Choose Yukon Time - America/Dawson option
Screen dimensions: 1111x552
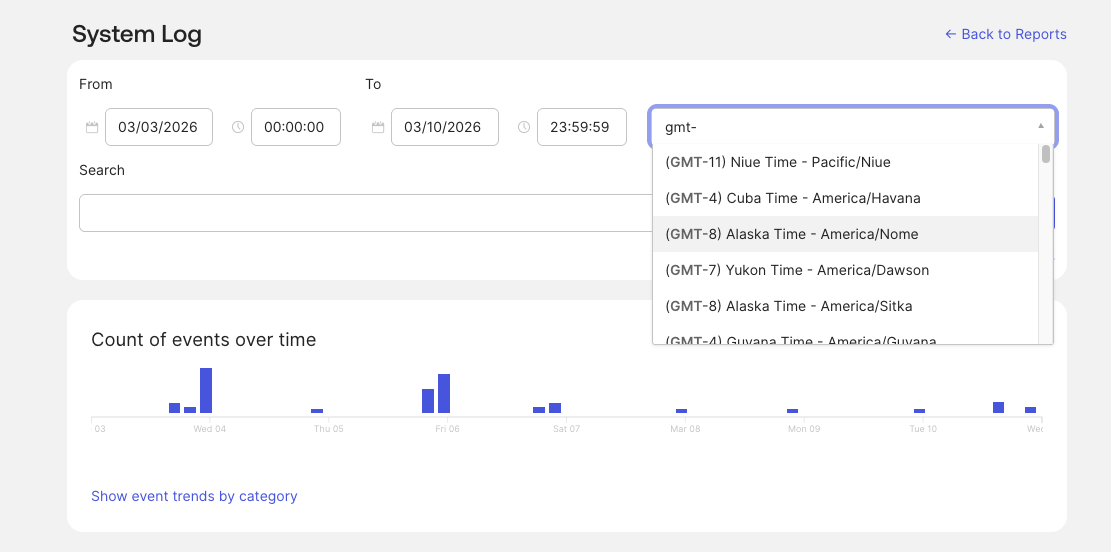pyautogui.click(x=845, y=270)
